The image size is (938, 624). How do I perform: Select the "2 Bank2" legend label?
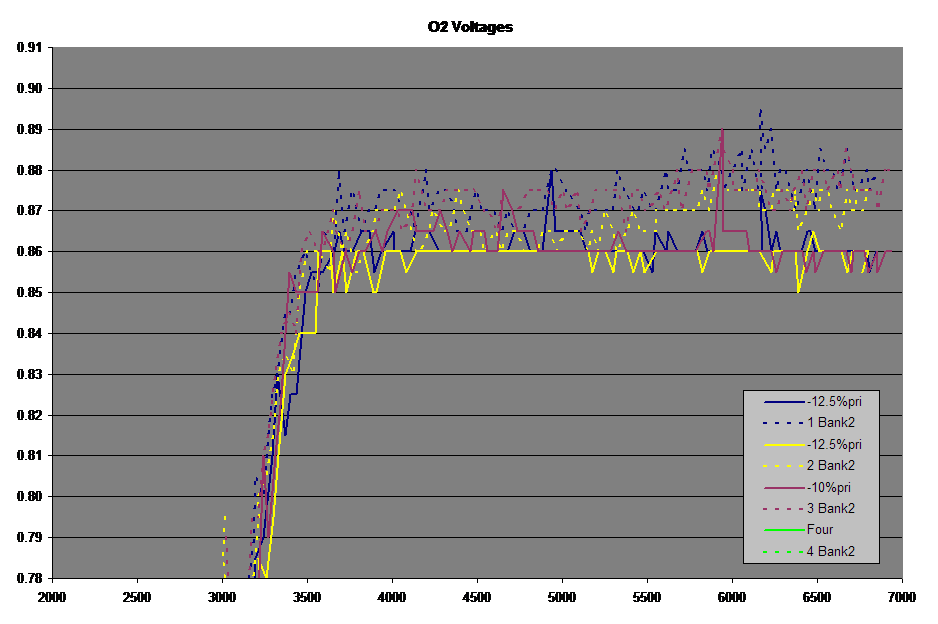click(830, 466)
